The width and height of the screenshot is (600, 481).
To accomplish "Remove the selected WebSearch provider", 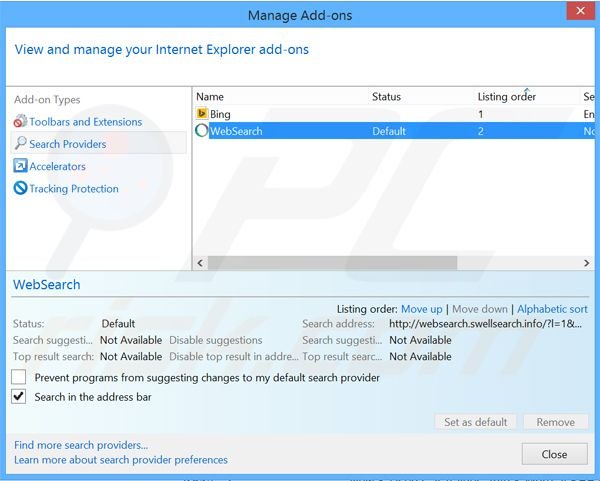I will point(555,422).
